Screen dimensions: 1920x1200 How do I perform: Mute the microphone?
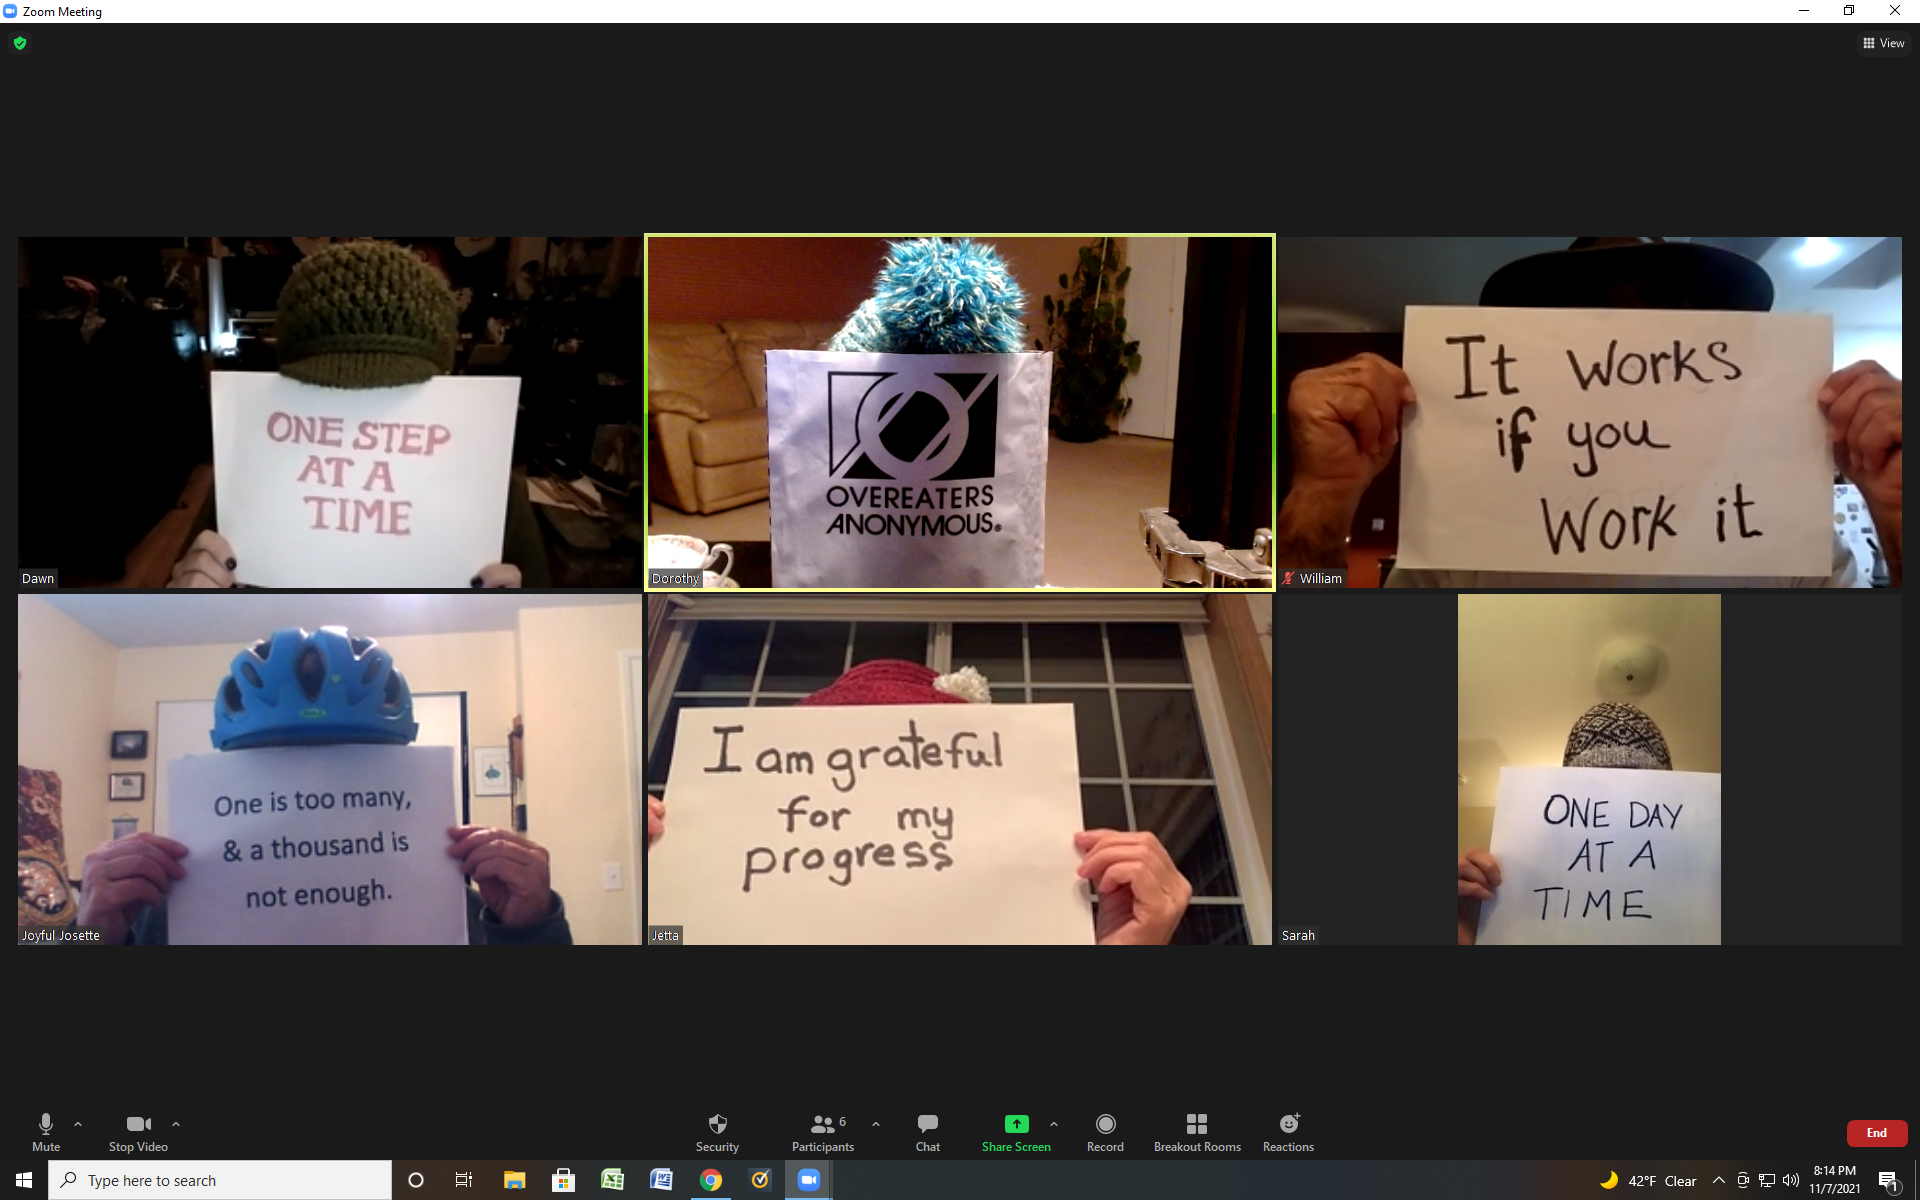[x=46, y=1132]
